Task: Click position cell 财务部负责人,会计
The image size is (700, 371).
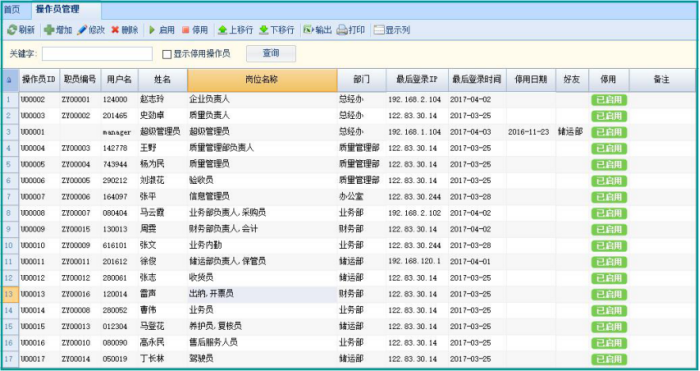Action: (262, 229)
